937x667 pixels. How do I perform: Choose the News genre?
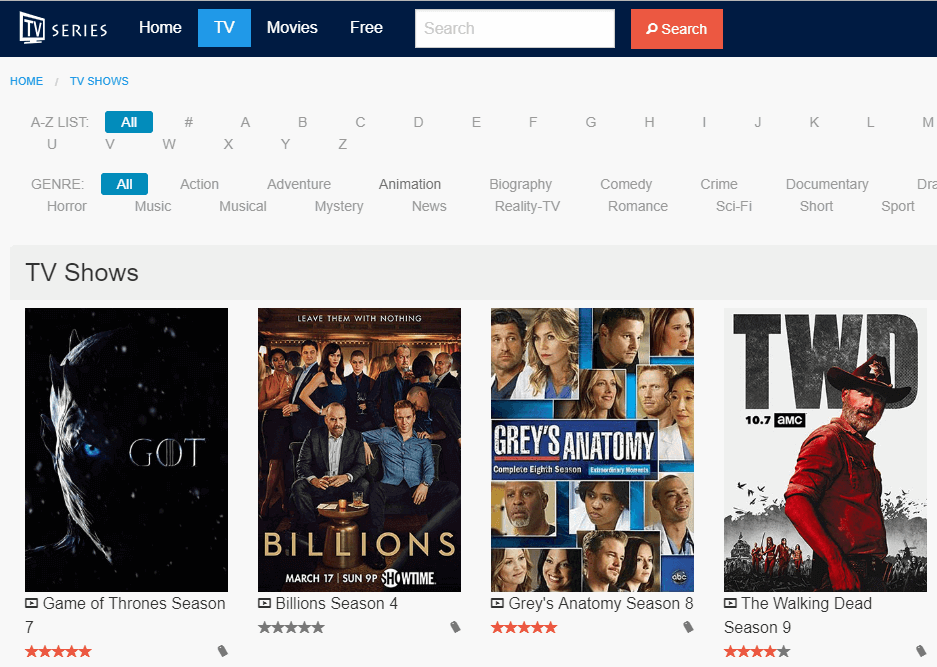429,206
